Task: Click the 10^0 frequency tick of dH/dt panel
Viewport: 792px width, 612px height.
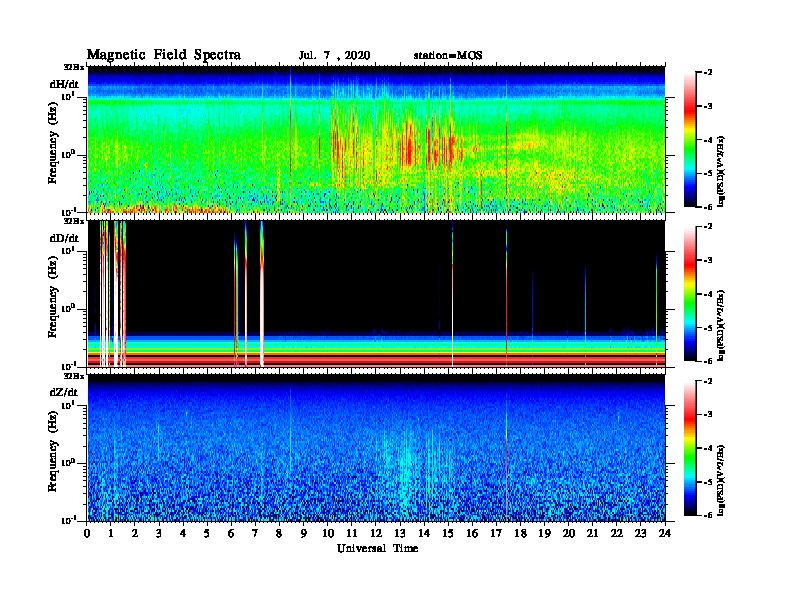Action: 68,155
